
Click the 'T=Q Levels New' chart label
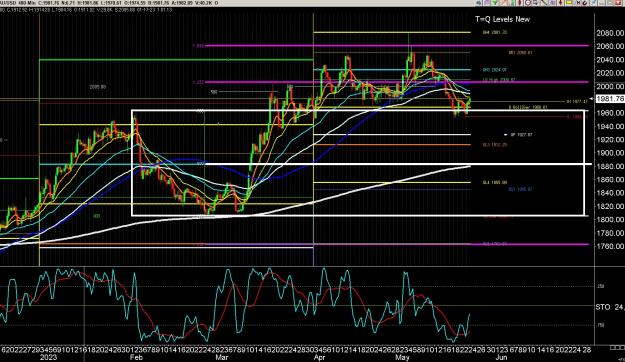[503, 19]
